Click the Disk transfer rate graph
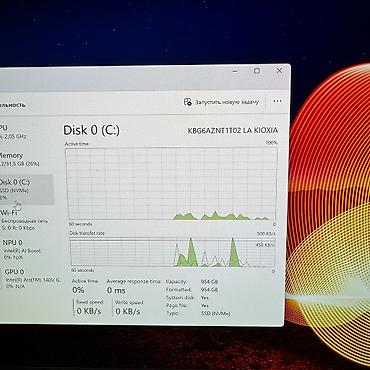This screenshot has width=370, height=370. [172, 253]
